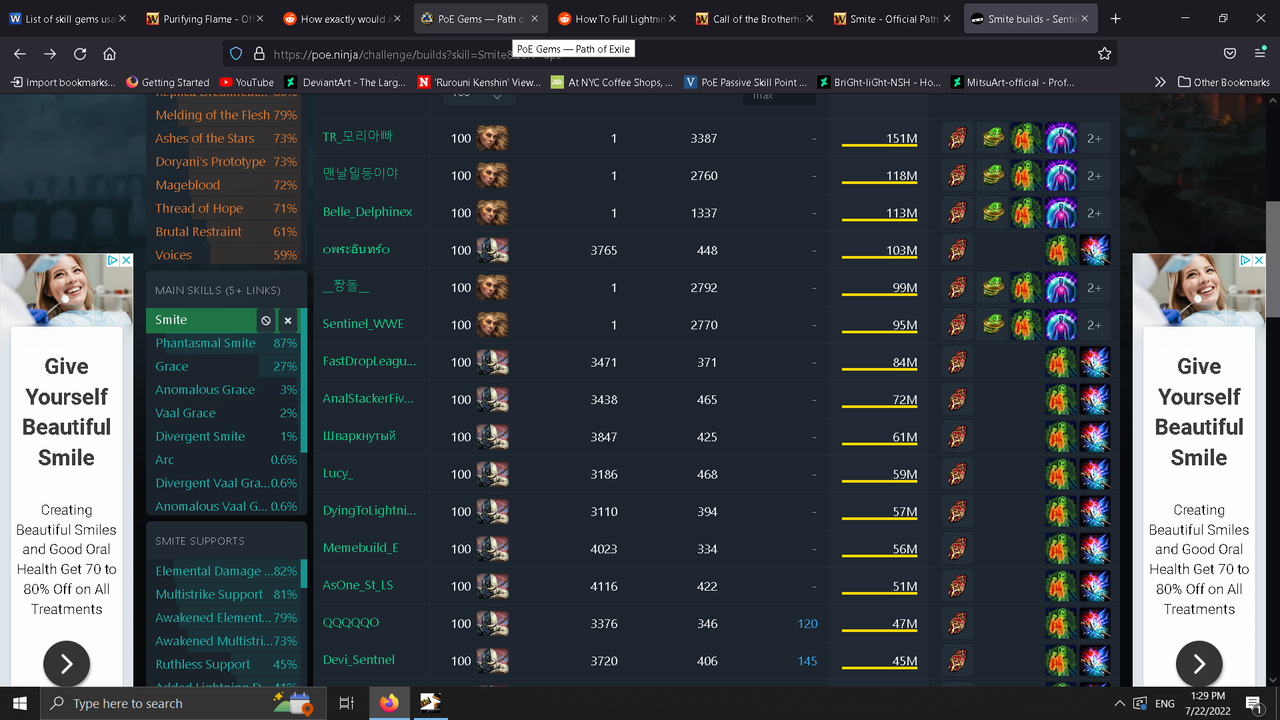Select Multistrike Support filter
The height and width of the screenshot is (720, 1280).
click(226, 594)
